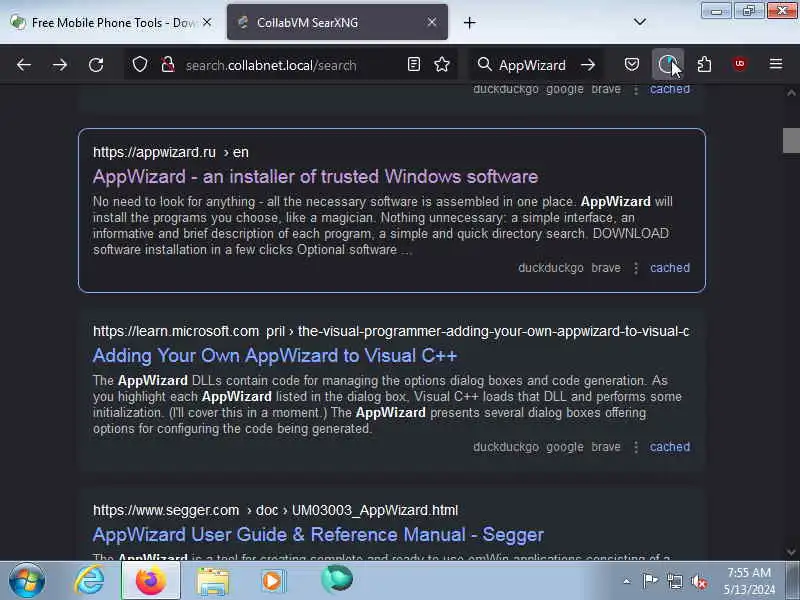Image resolution: width=800 pixels, height=600 pixels.
Task: Open cached link for appwizard.ru result
Action: point(669,268)
